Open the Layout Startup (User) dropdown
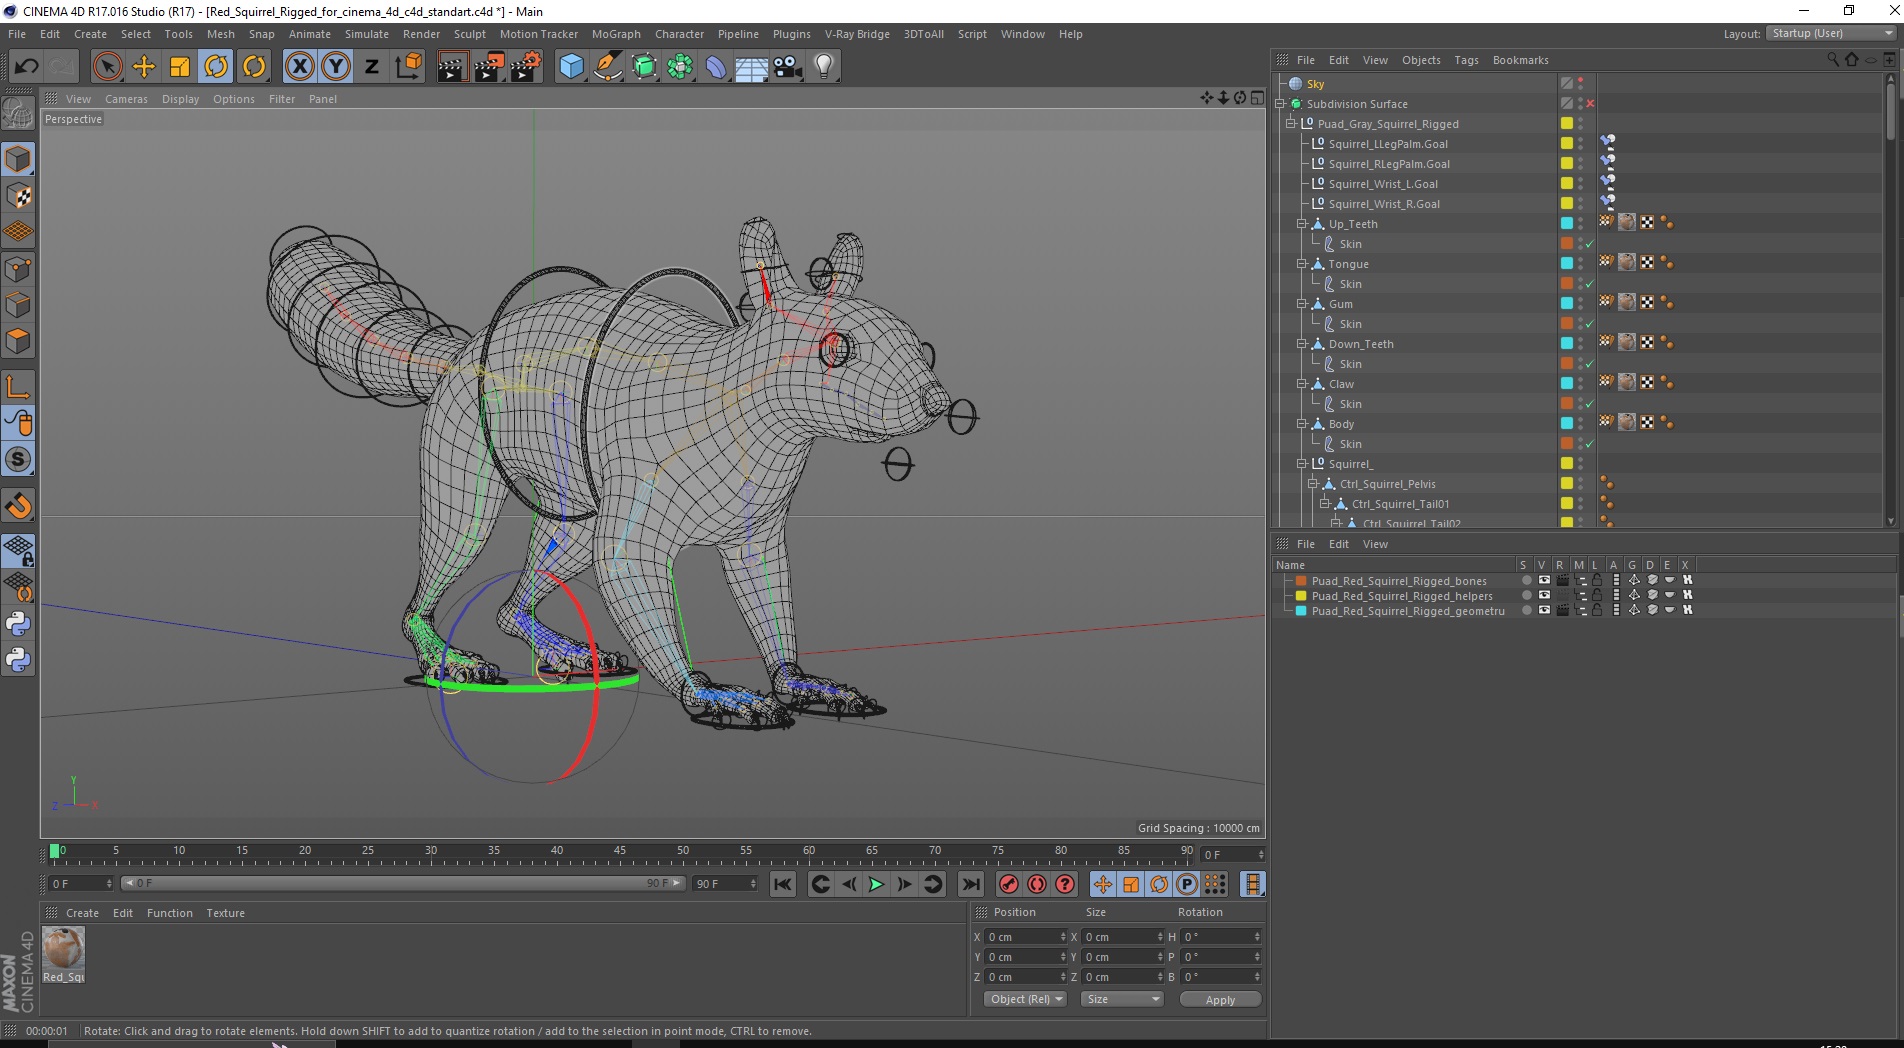The width and height of the screenshot is (1904, 1048). point(1831,33)
